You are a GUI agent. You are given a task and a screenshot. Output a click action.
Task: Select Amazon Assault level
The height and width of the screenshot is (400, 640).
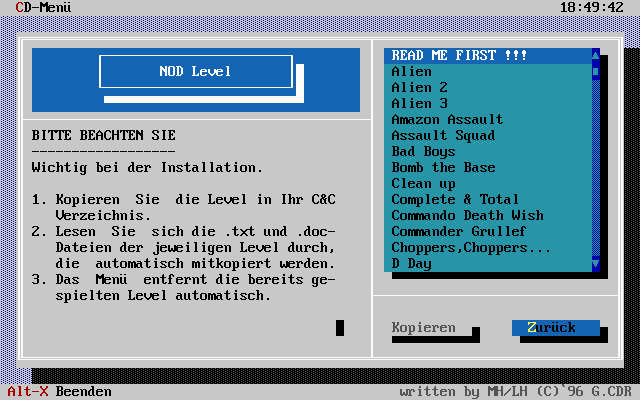447,120
